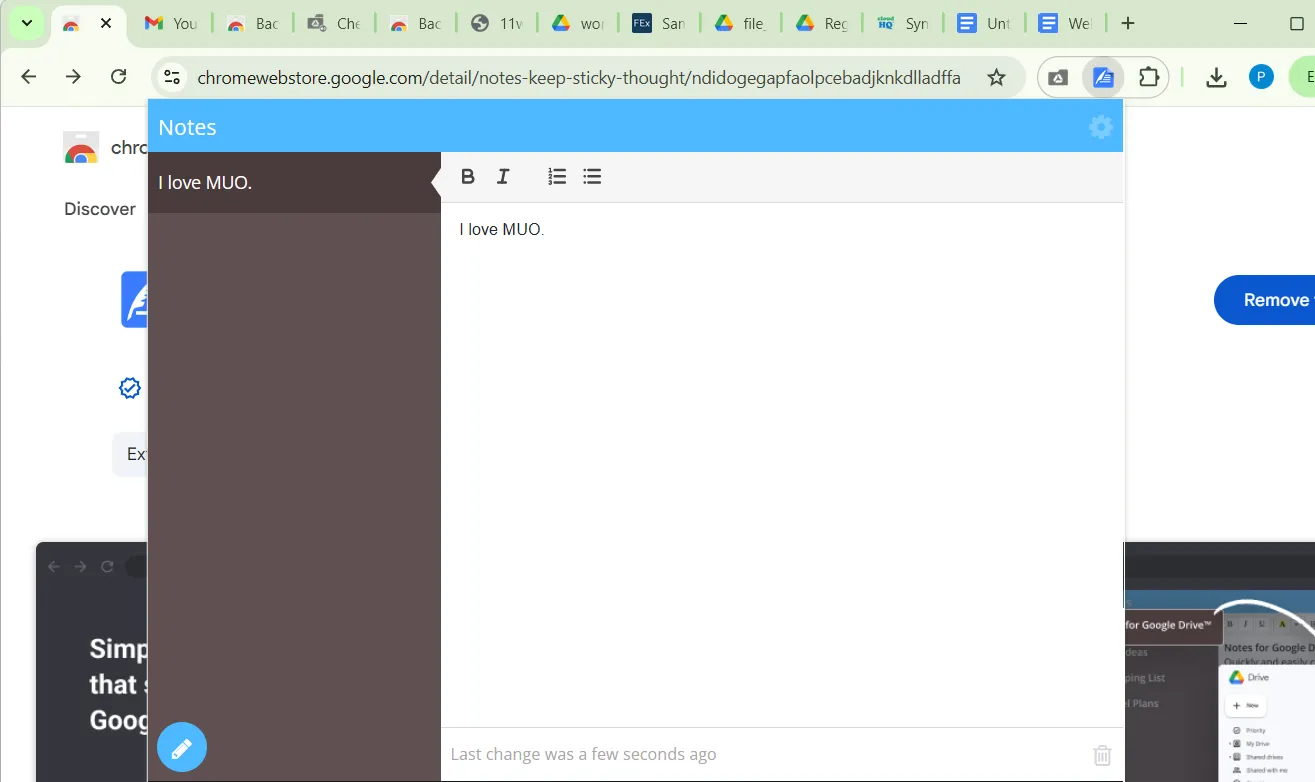Open the Notes settings gear
1315x782 pixels.
(x=1100, y=127)
